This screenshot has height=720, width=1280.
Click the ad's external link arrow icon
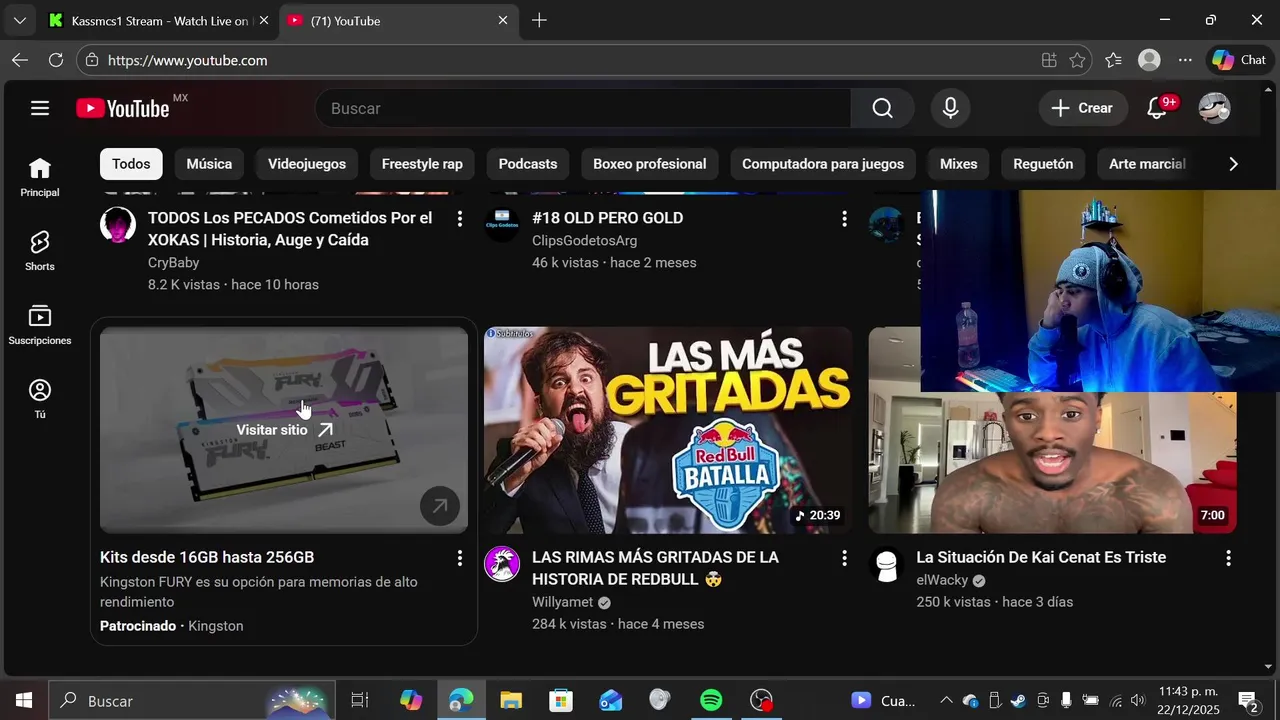440,506
